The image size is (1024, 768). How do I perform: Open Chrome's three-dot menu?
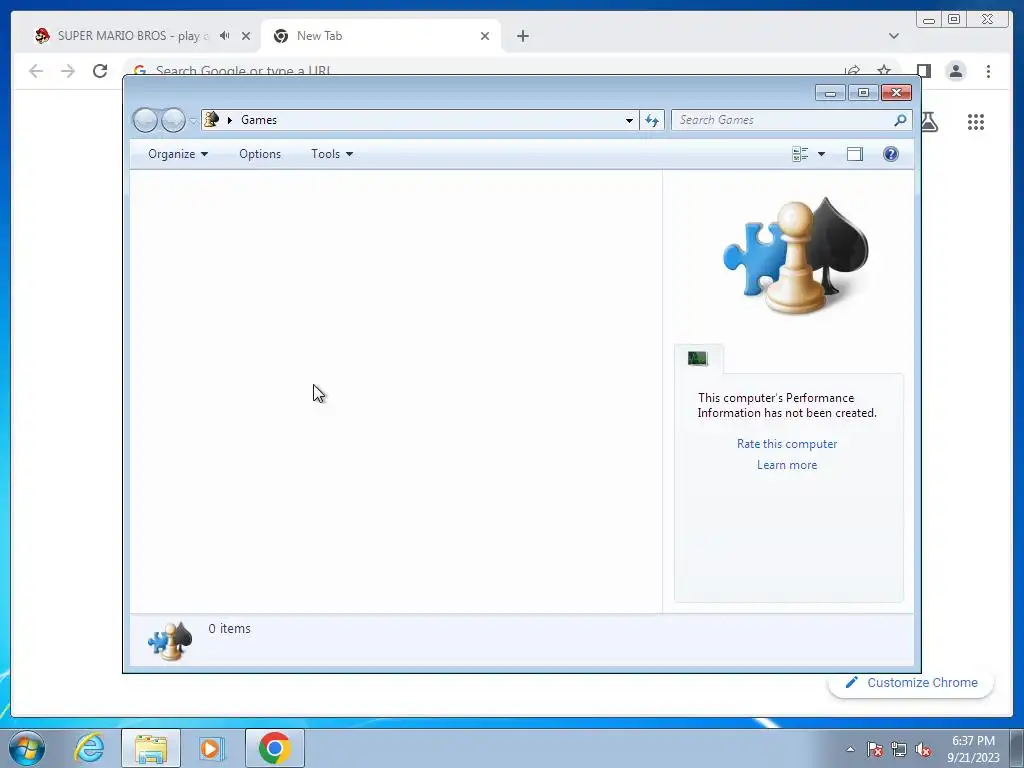point(988,71)
